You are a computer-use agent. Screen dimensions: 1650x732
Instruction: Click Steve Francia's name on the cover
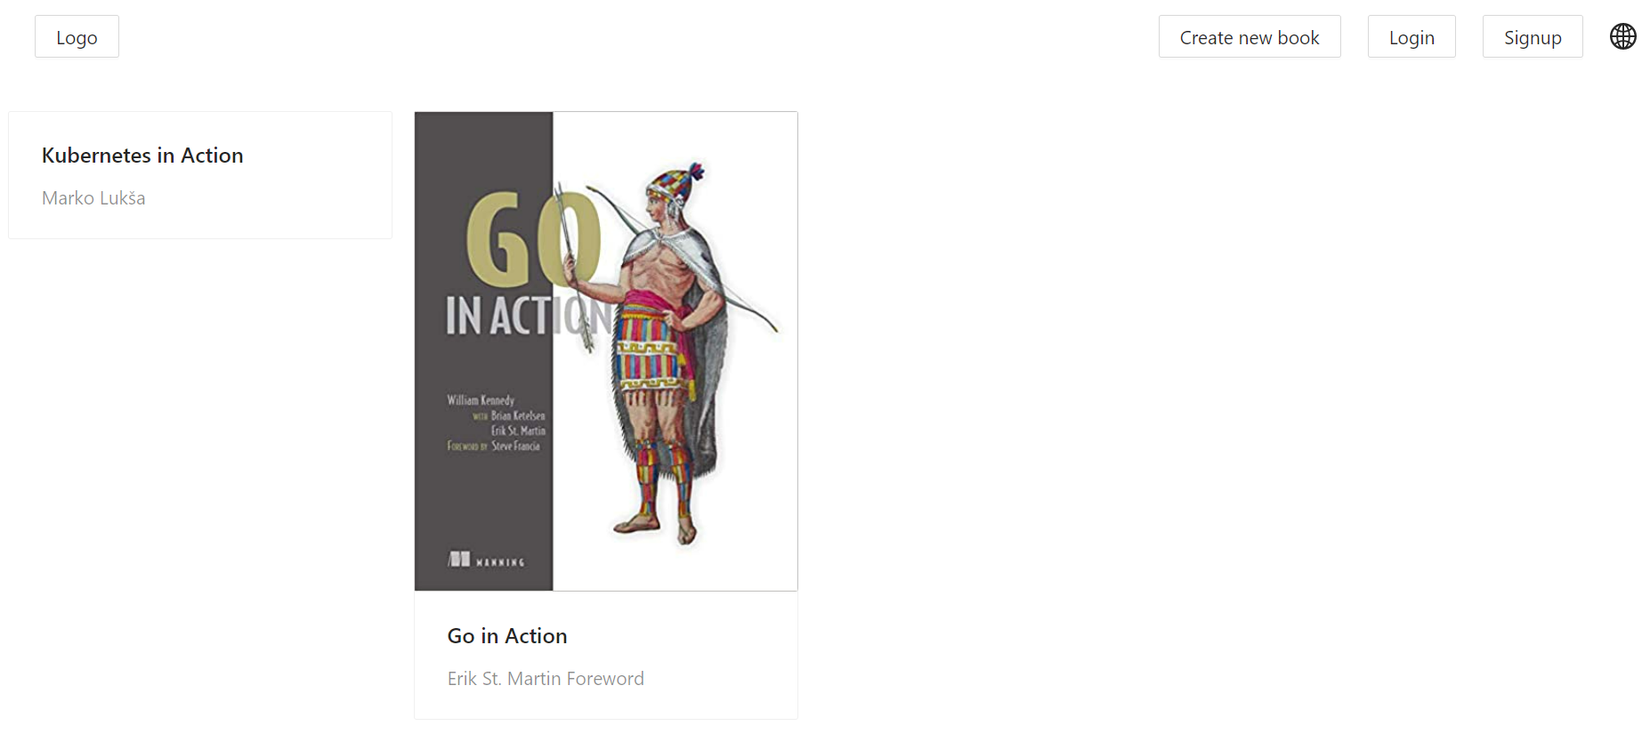point(515,446)
